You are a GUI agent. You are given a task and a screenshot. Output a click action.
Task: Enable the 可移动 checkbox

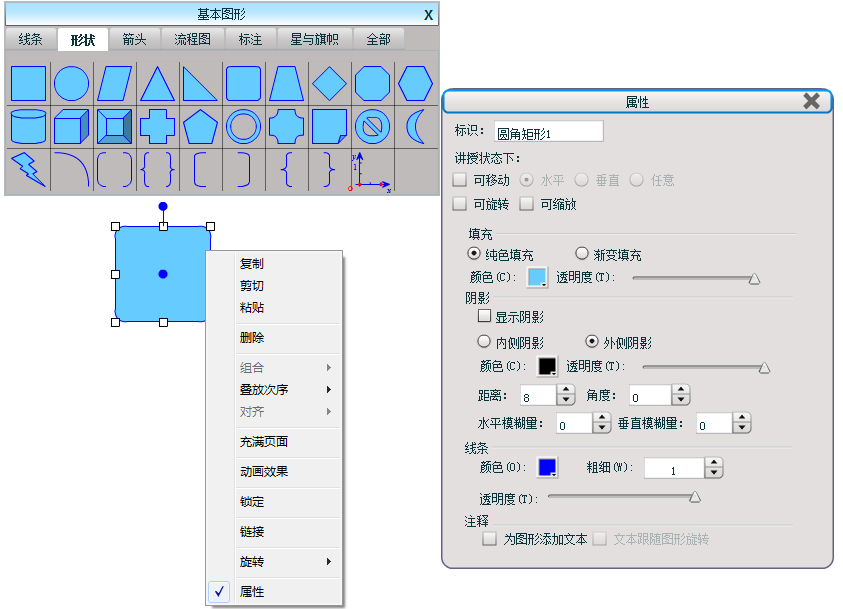[460, 181]
